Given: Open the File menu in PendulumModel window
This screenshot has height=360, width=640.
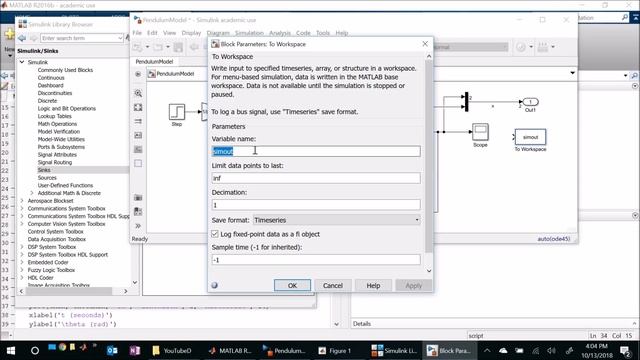Looking at the screenshot, I should point(137,33).
